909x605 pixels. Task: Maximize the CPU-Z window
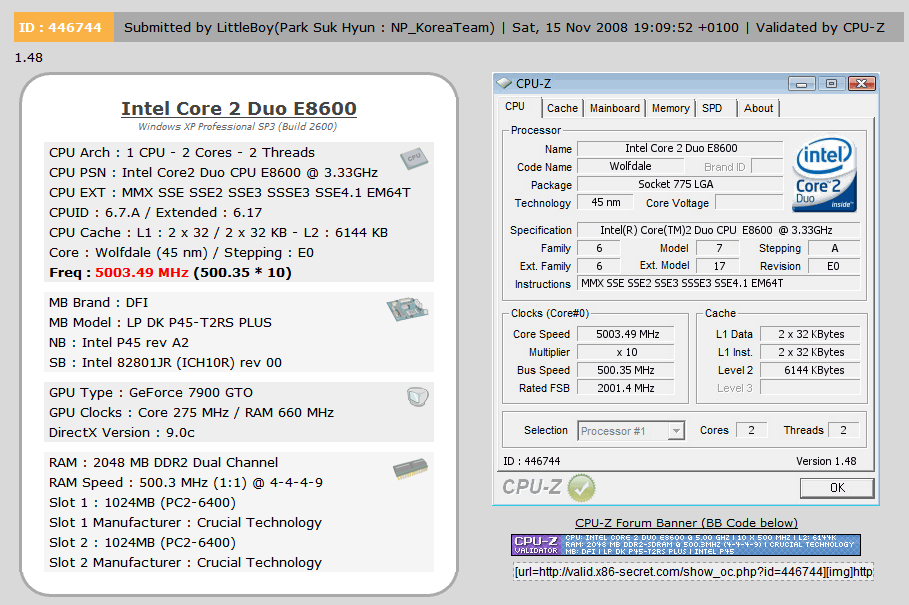tap(831, 84)
